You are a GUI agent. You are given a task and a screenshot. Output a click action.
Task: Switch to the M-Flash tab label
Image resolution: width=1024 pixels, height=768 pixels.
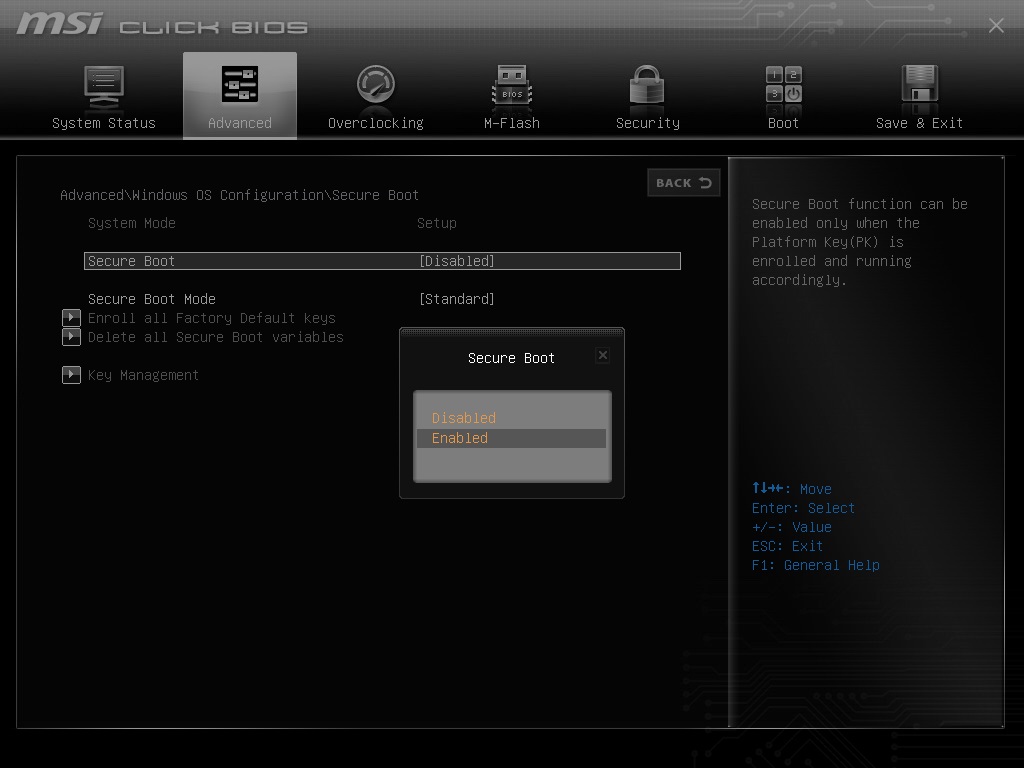point(512,123)
